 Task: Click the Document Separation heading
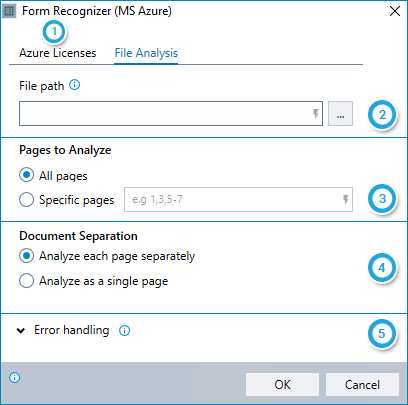point(78,236)
